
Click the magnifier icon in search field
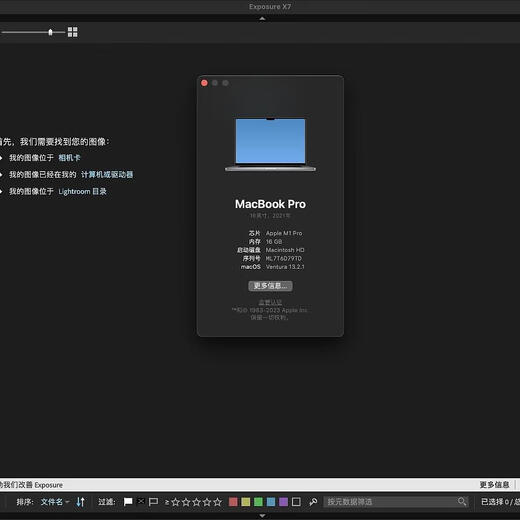[x=462, y=501]
